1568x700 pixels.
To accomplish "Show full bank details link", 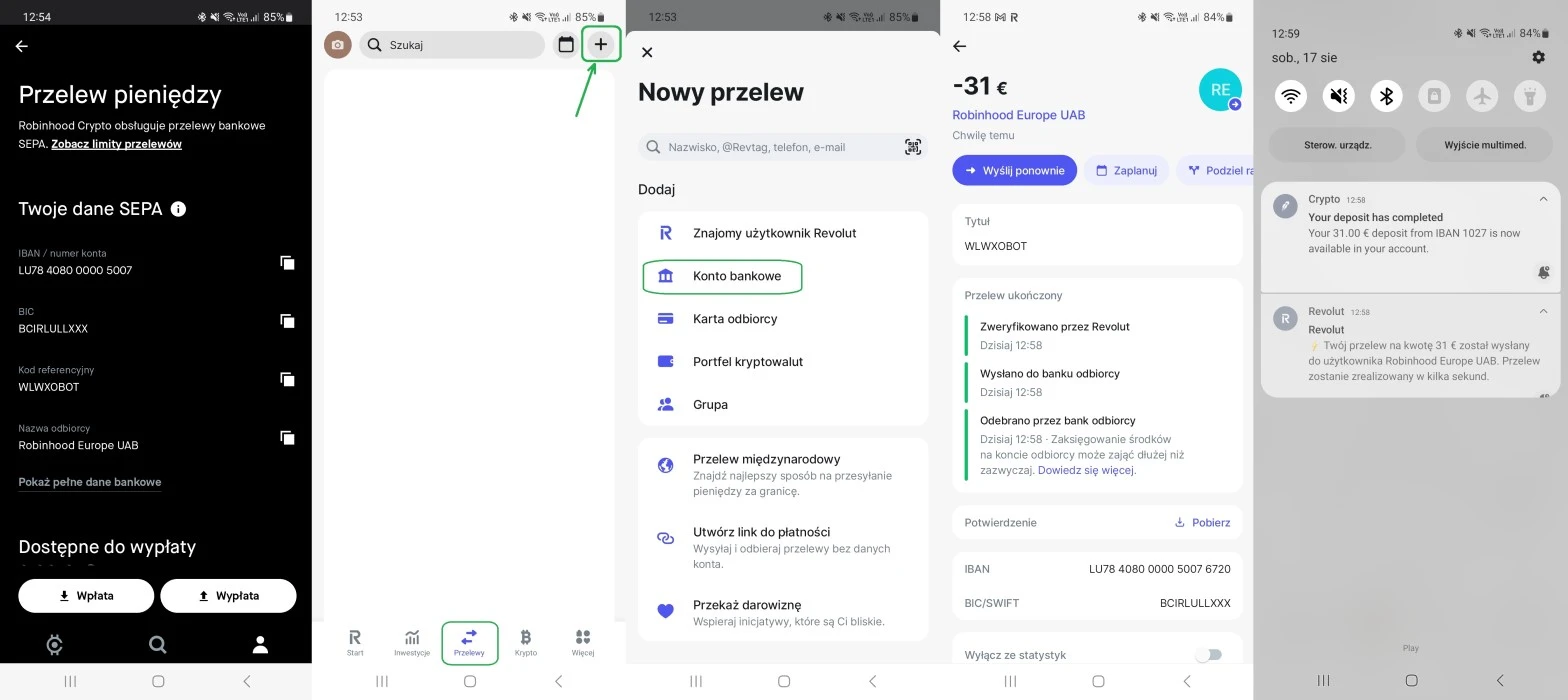I will [90, 482].
